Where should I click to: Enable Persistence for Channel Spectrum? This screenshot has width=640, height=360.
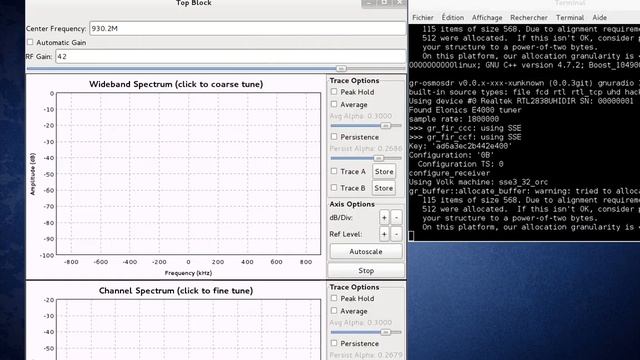tap(334, 343)
